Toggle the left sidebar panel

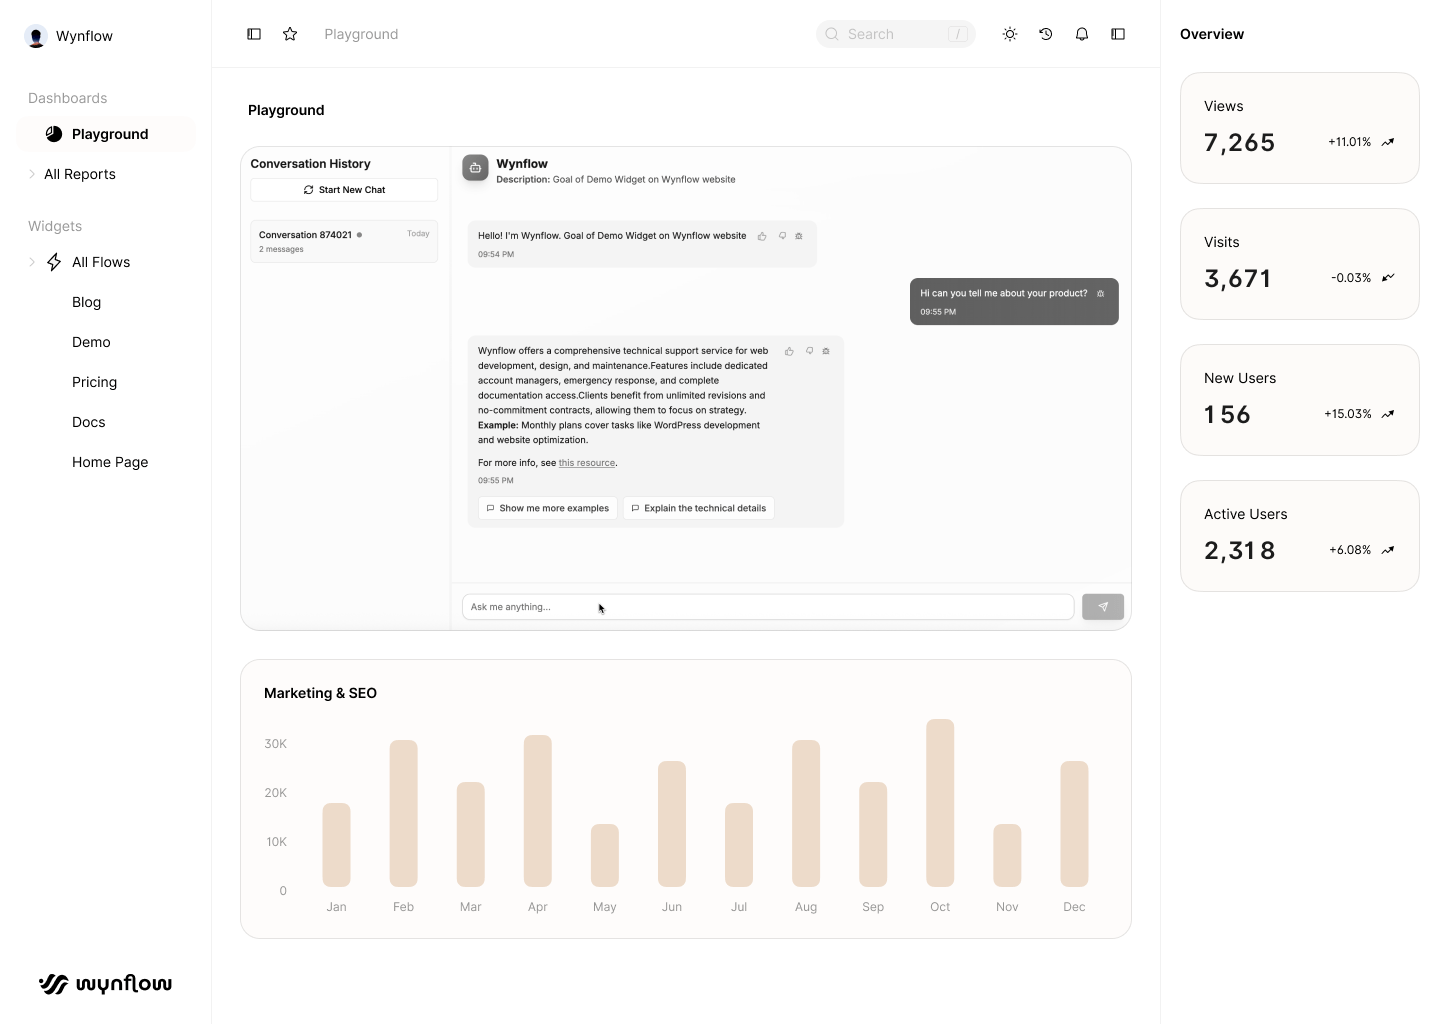click(254, 33)
